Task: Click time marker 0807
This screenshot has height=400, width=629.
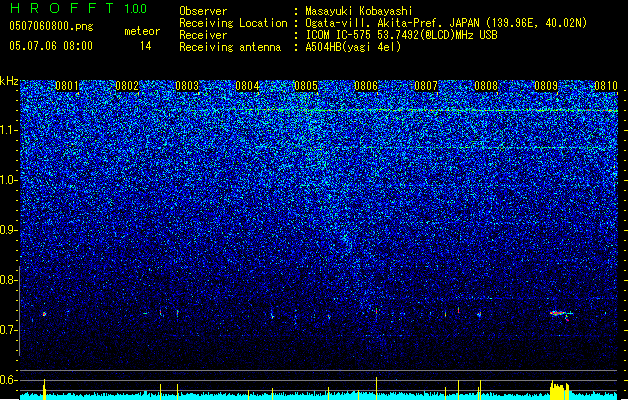Action: point(426,86)
